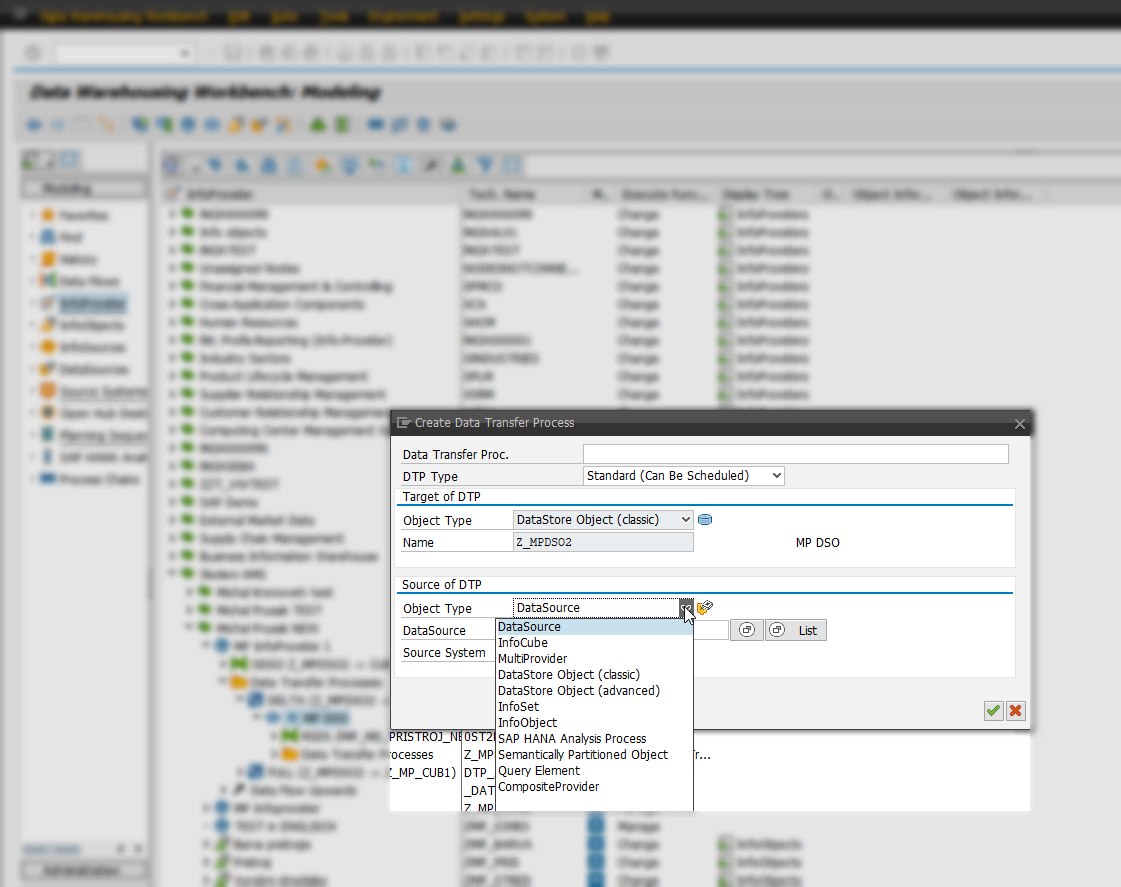This screenshot has height=887, width=1121.
Task: Open the Environment menu
Action: point(402,16)
